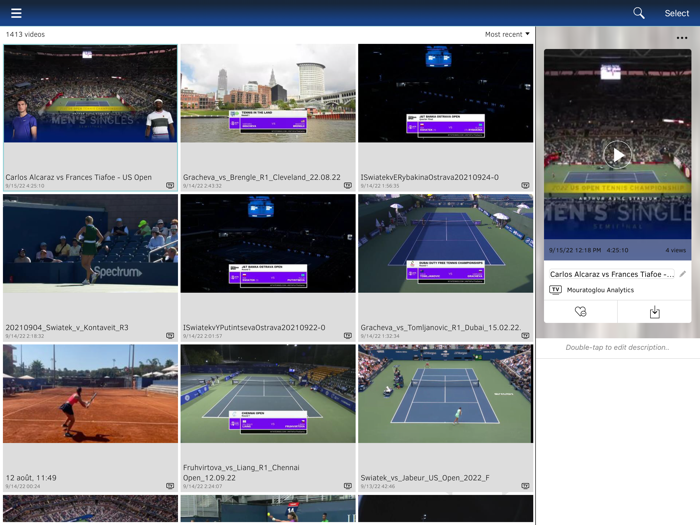This screenshot has width=700, height=525.
Task: Tap the heart favorite icon
Action: click(x=580, y=312)
